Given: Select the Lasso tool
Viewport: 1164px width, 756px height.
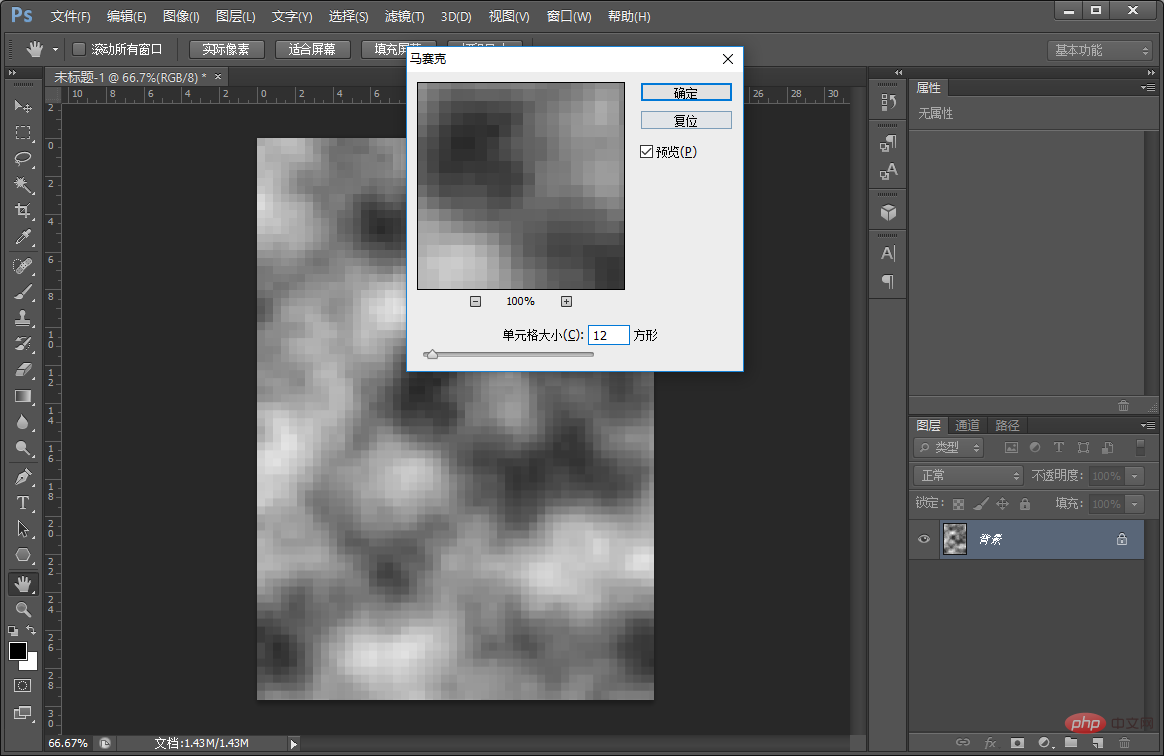Looking at the screenshot, I should point(23,159).
